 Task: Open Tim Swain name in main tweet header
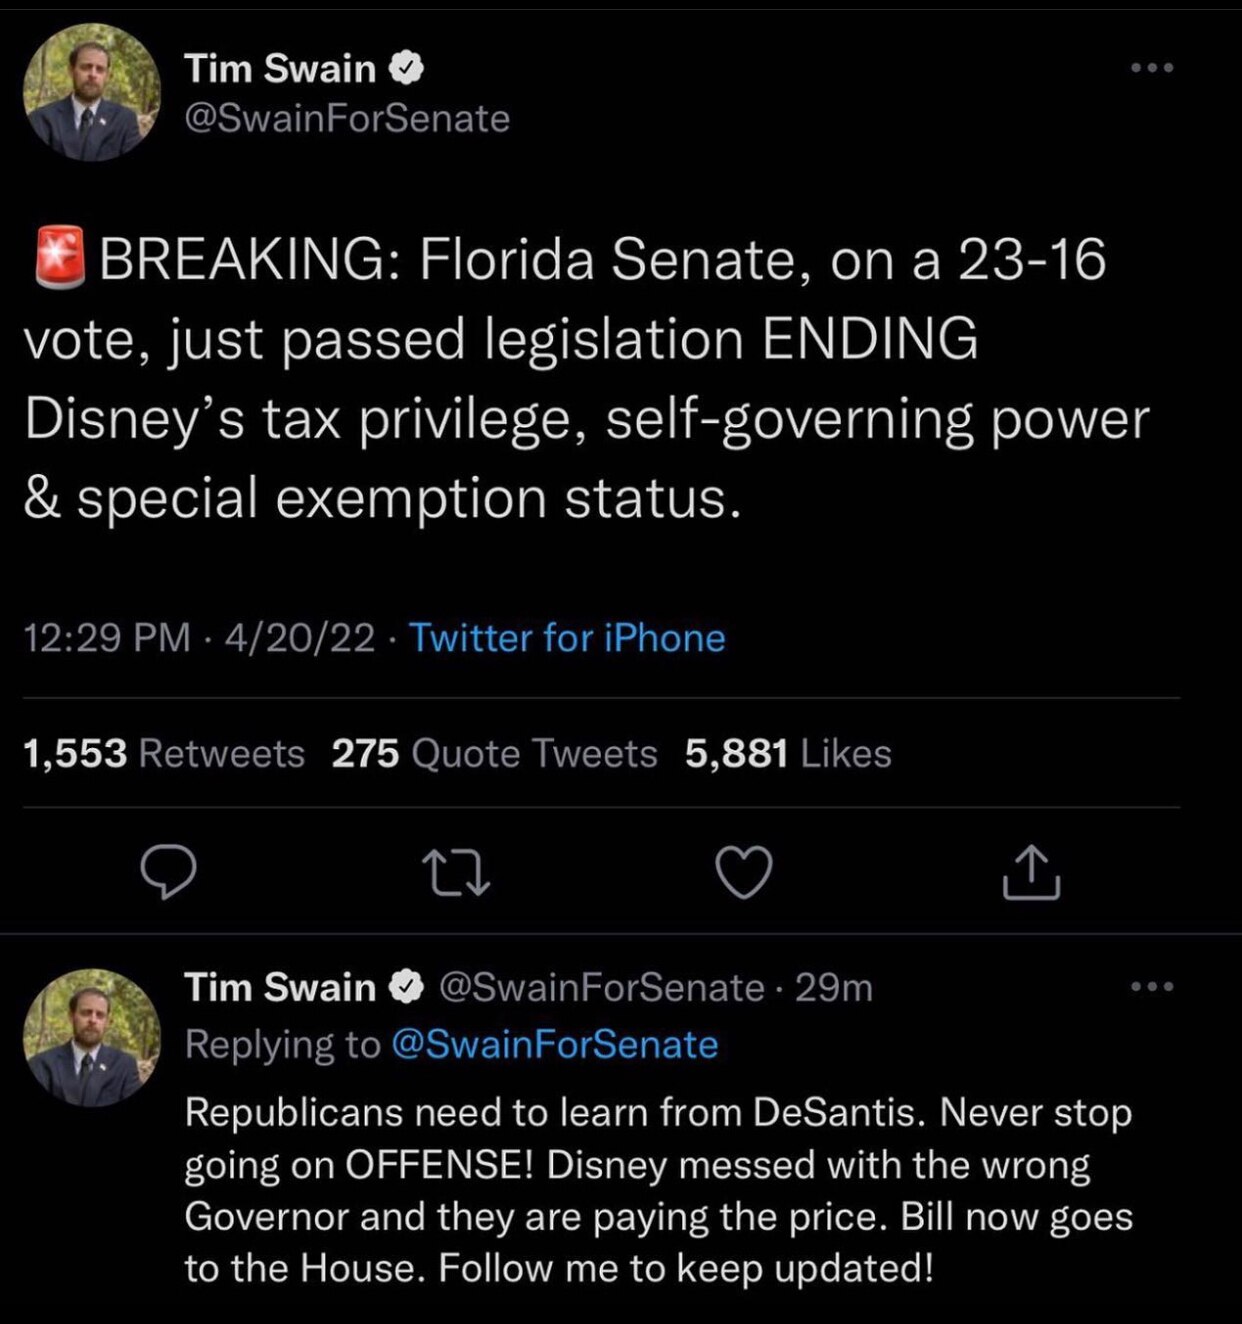click(x=280, y=69)
